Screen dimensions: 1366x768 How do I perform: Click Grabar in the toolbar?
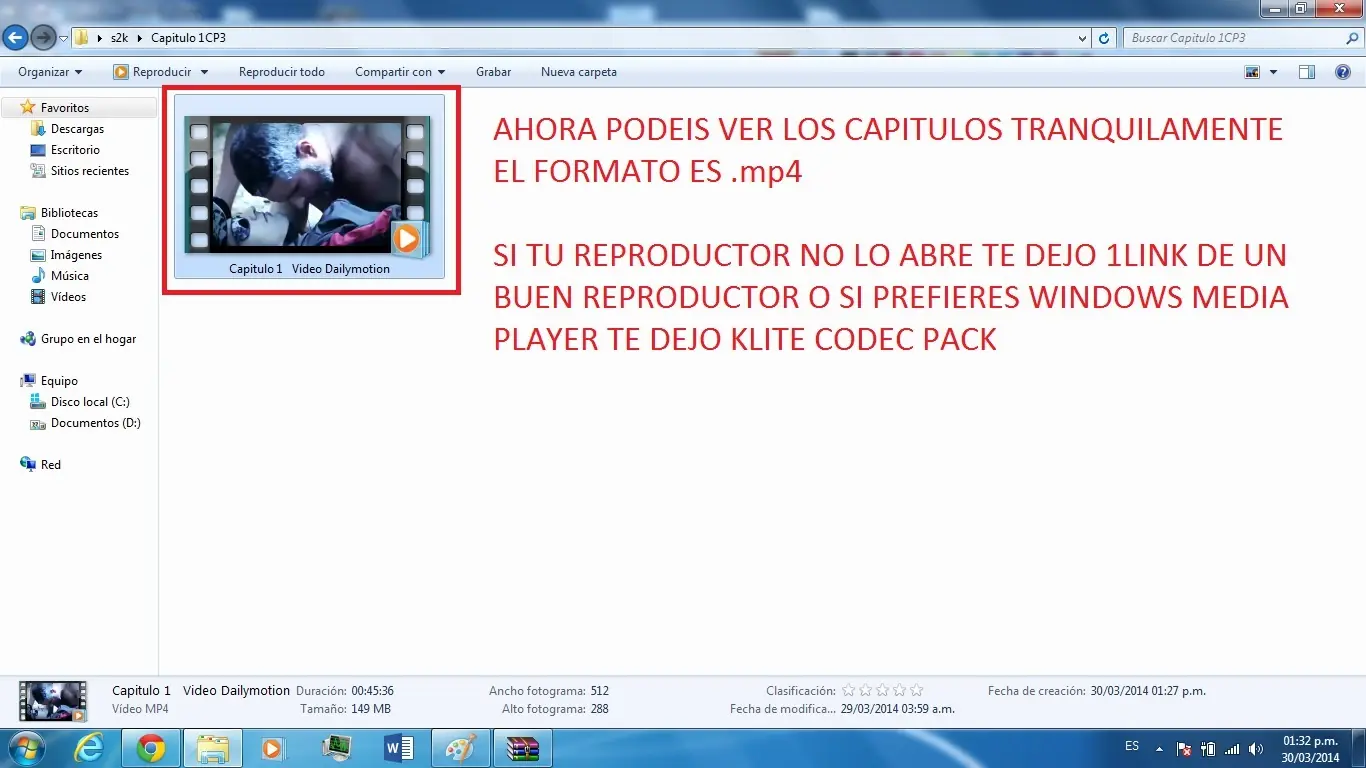493,72
